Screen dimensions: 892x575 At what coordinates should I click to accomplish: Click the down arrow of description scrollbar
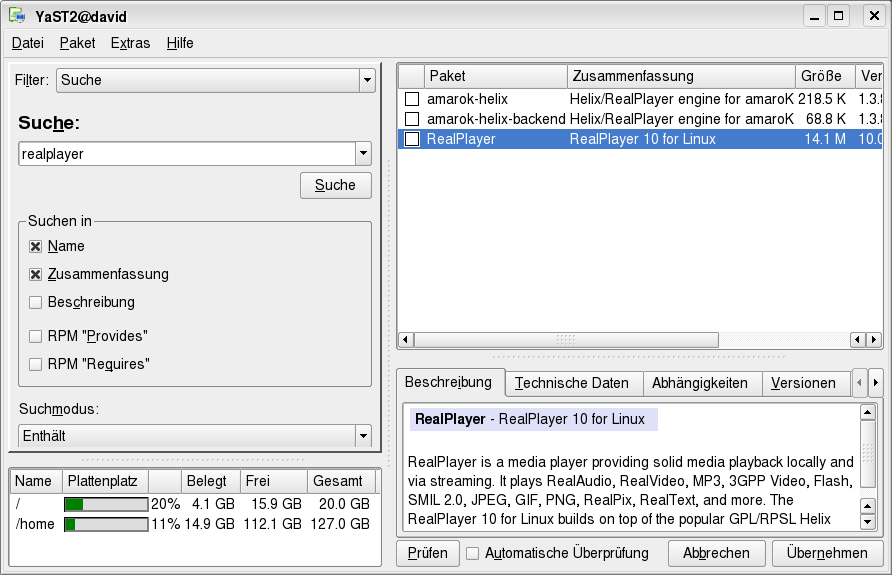pos(868,522)
